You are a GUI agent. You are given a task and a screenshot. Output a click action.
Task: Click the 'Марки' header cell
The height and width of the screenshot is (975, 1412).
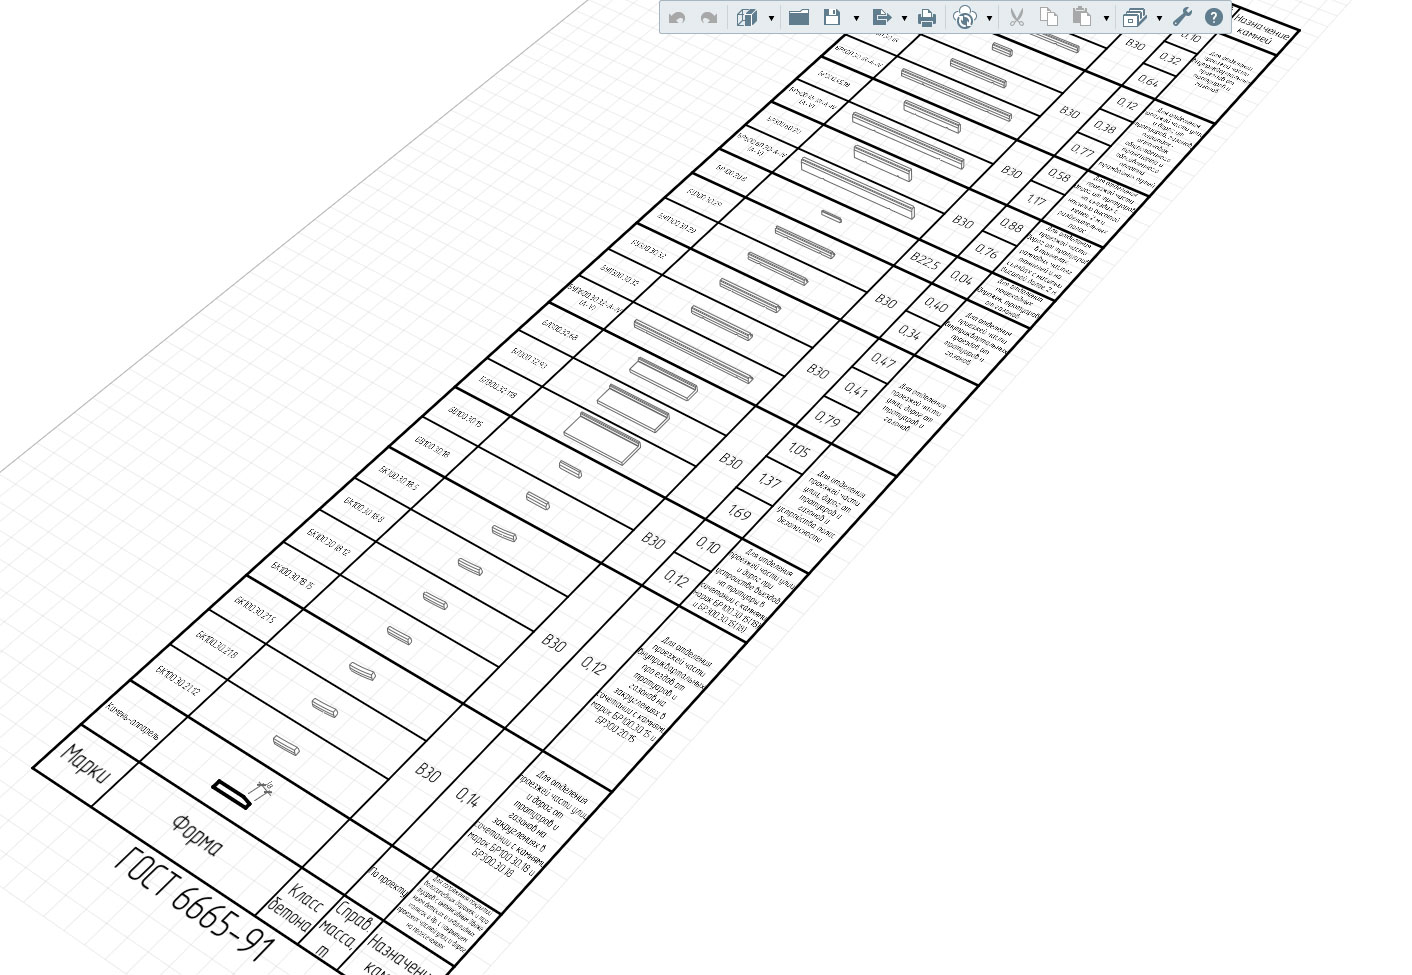pos(86,764)
